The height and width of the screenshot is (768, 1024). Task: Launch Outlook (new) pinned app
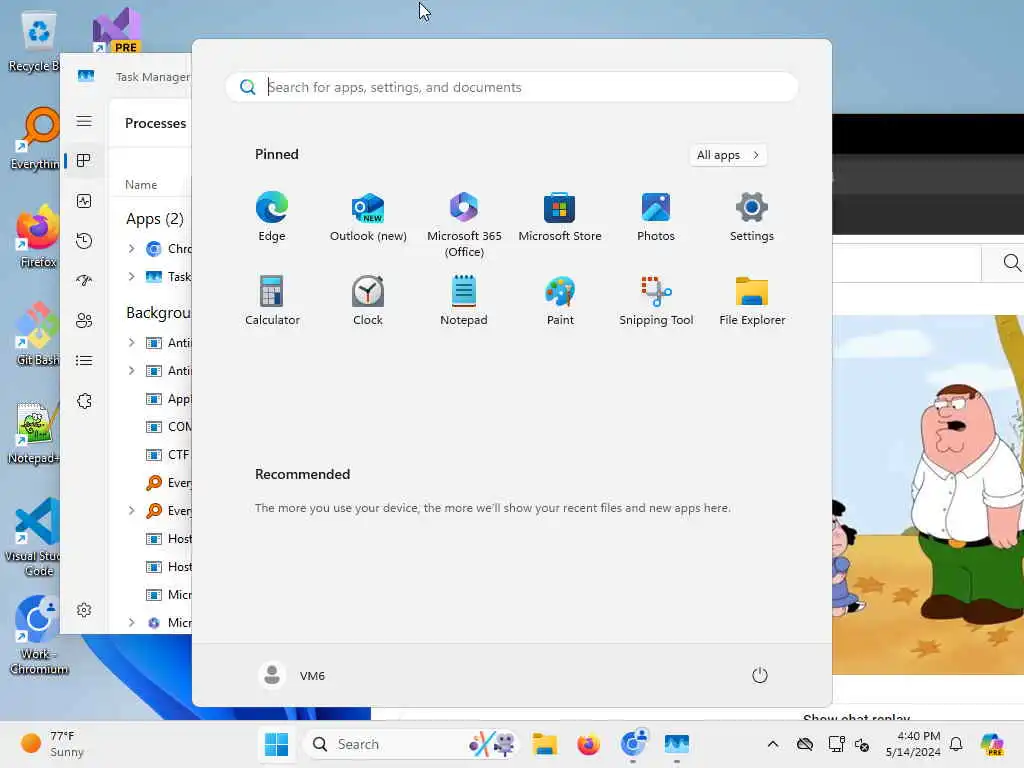tap(368, 217)
